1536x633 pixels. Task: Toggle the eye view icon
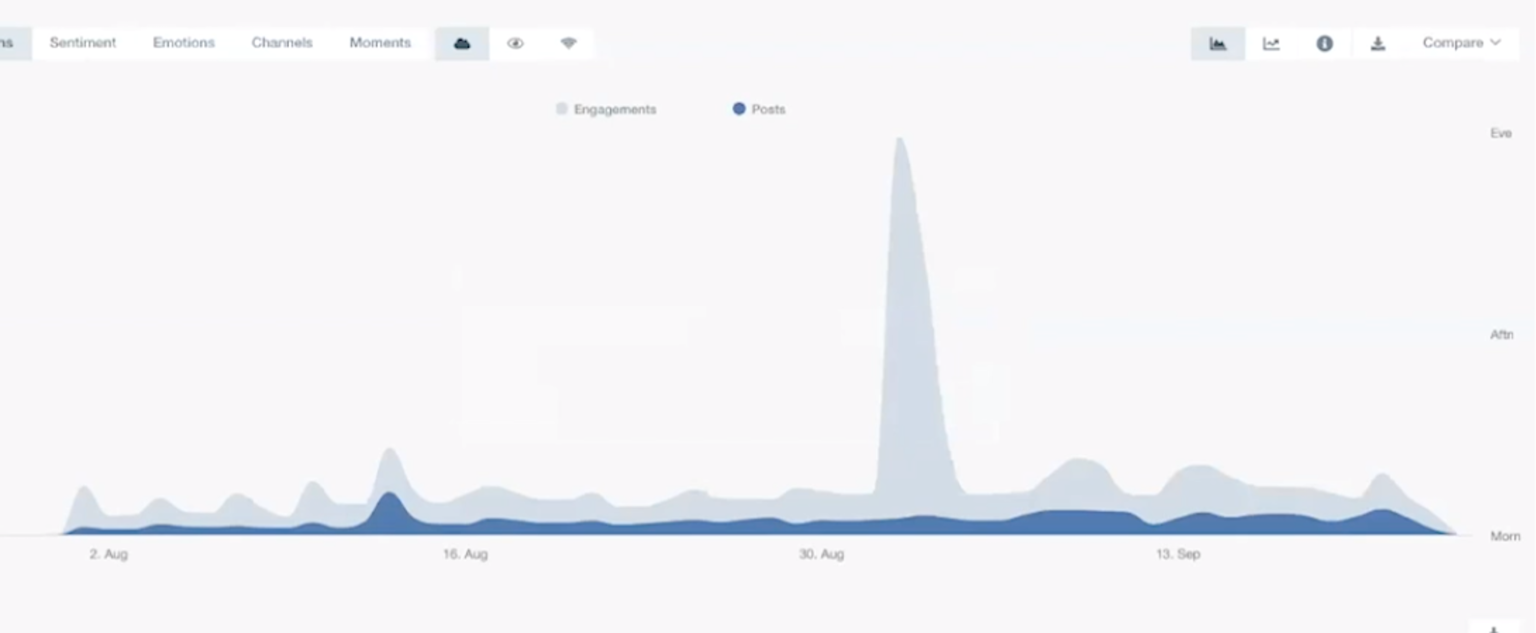coord(516,44)
